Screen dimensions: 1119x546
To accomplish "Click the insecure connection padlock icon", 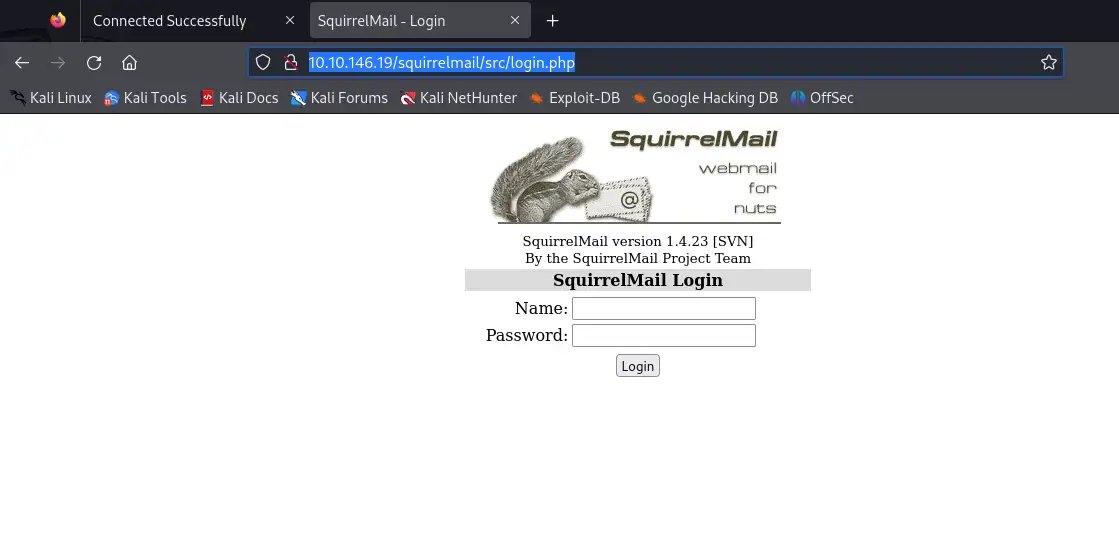I will tap(290, 63).
